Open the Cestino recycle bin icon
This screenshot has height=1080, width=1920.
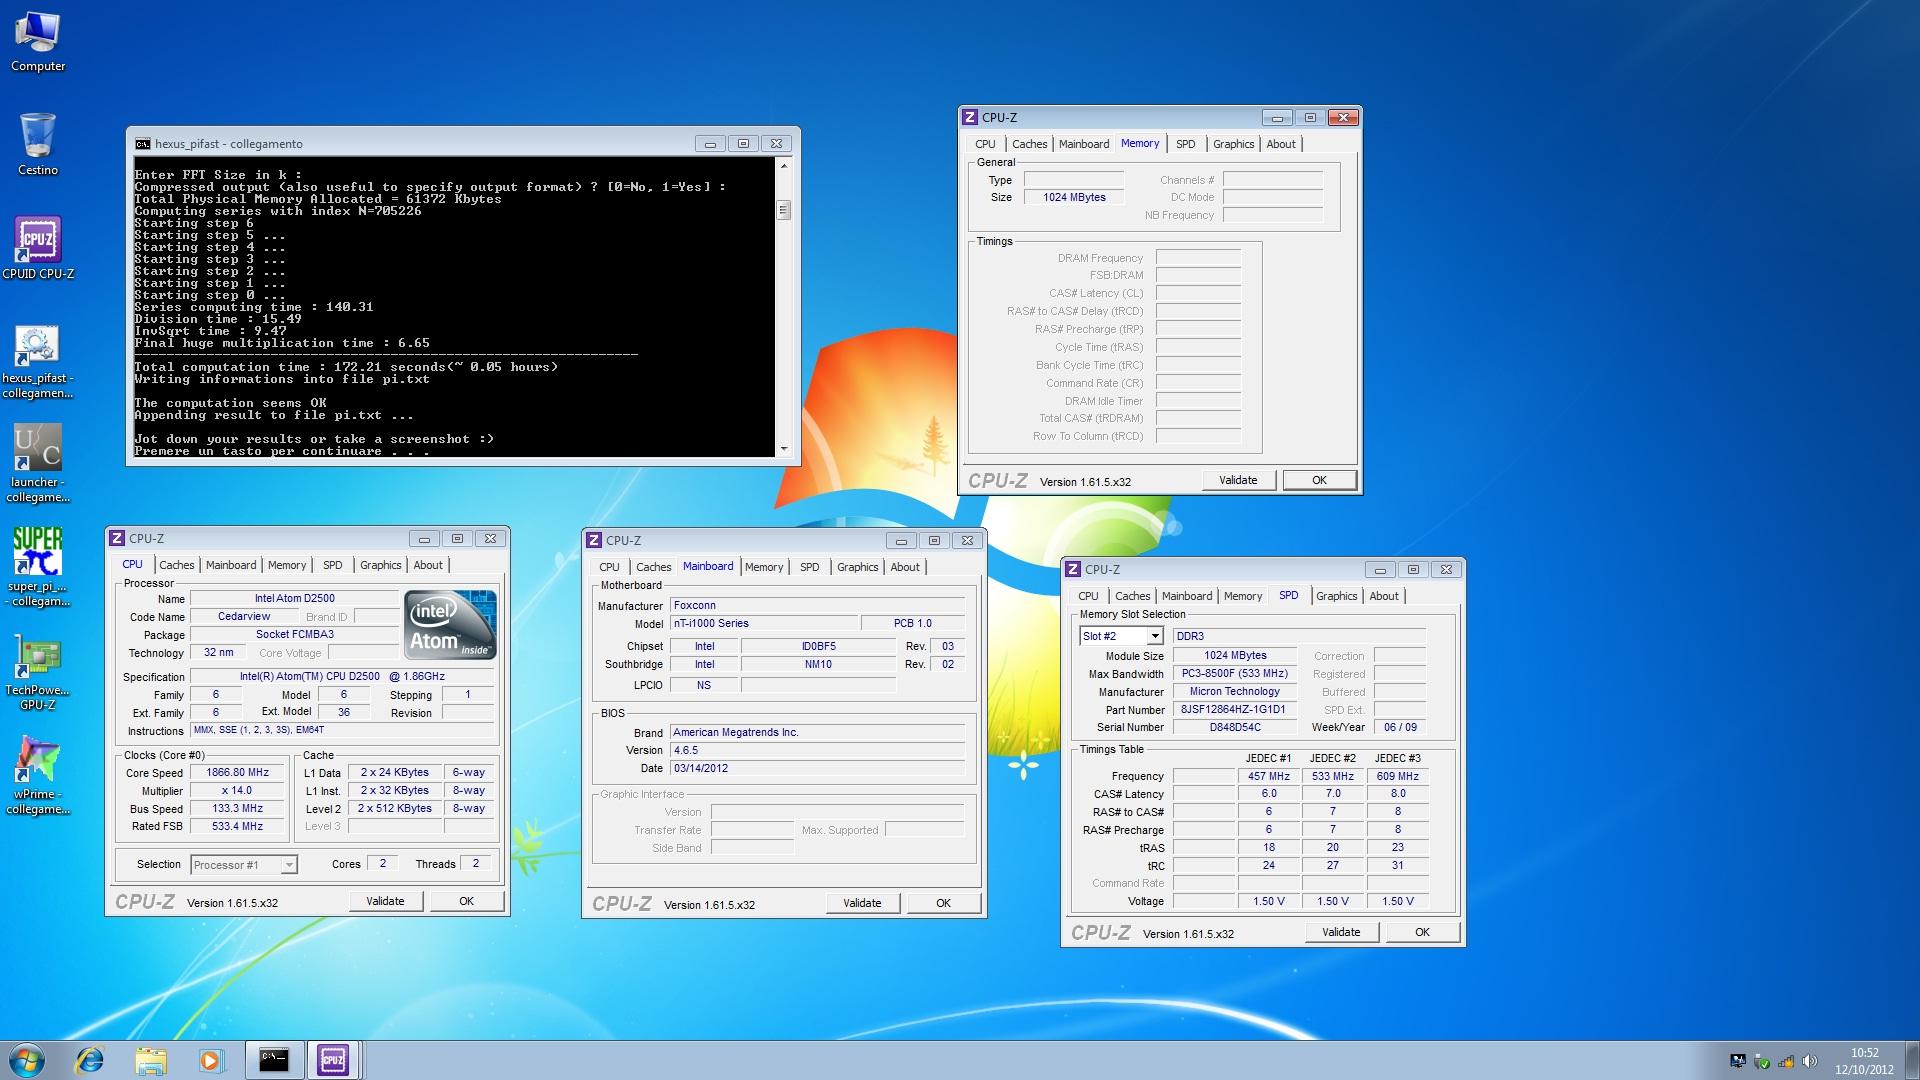[x=38, y=144]
